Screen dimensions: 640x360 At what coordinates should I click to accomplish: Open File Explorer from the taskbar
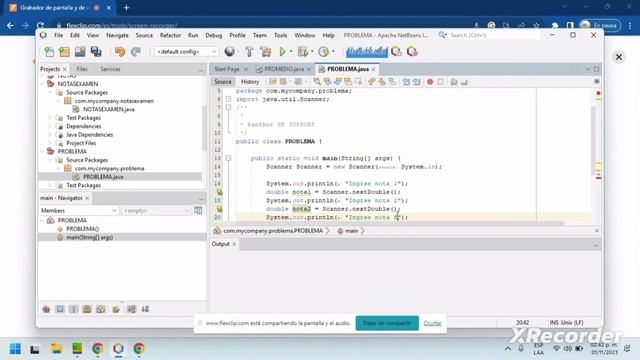point(56,349)
